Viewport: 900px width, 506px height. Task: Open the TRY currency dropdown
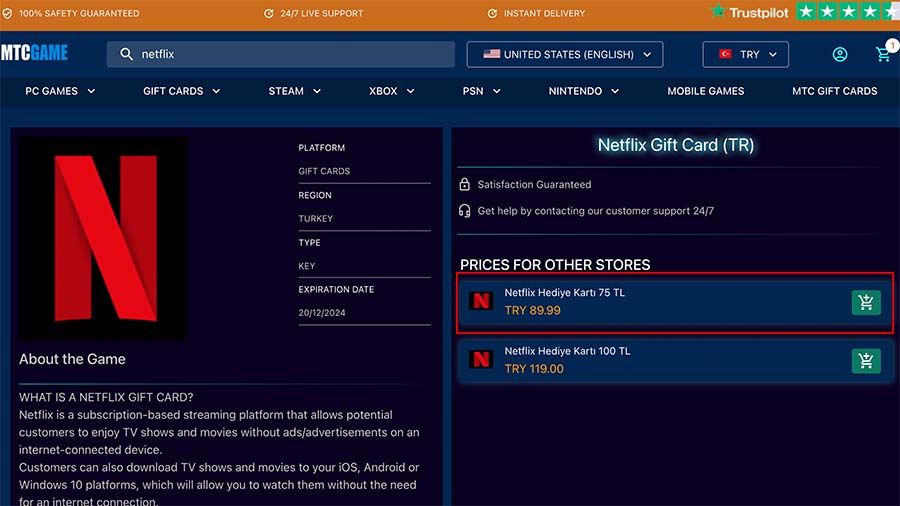pos(745,55)
